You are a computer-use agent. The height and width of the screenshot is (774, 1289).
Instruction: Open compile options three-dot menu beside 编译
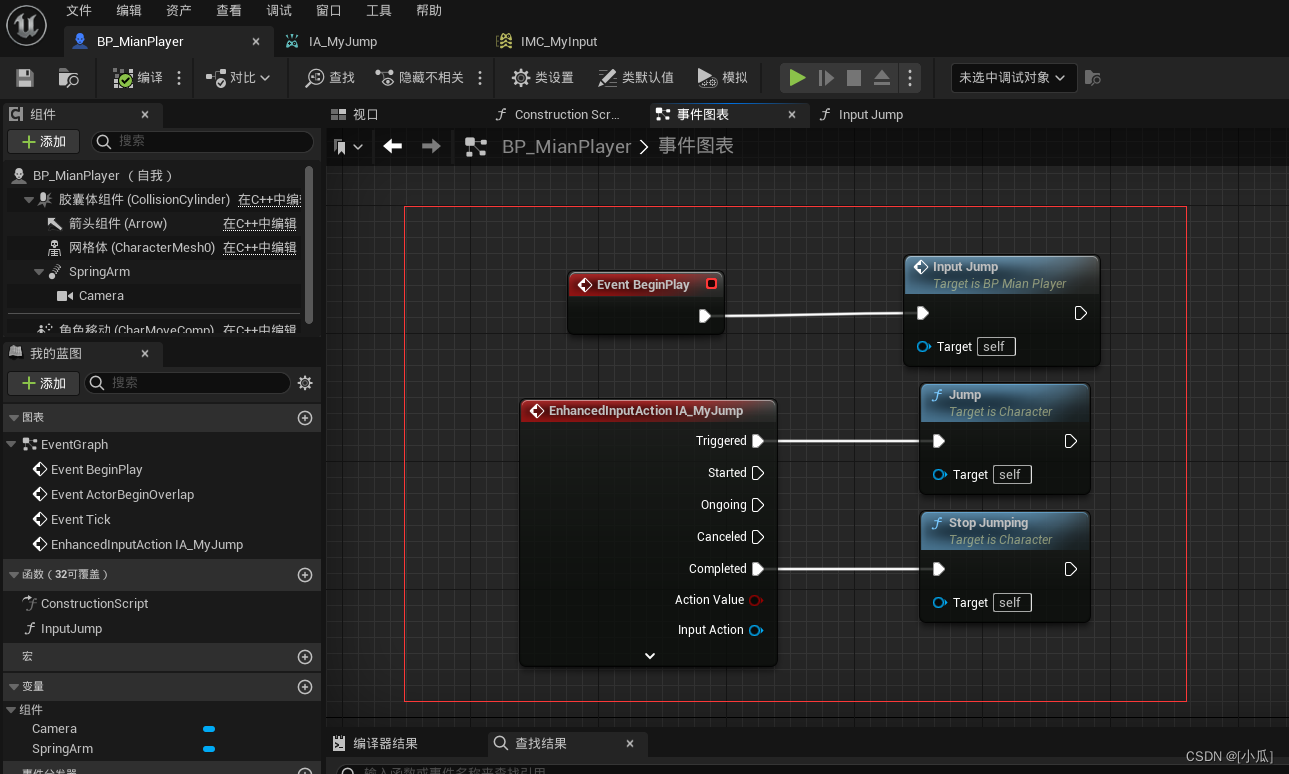point(179,77)
